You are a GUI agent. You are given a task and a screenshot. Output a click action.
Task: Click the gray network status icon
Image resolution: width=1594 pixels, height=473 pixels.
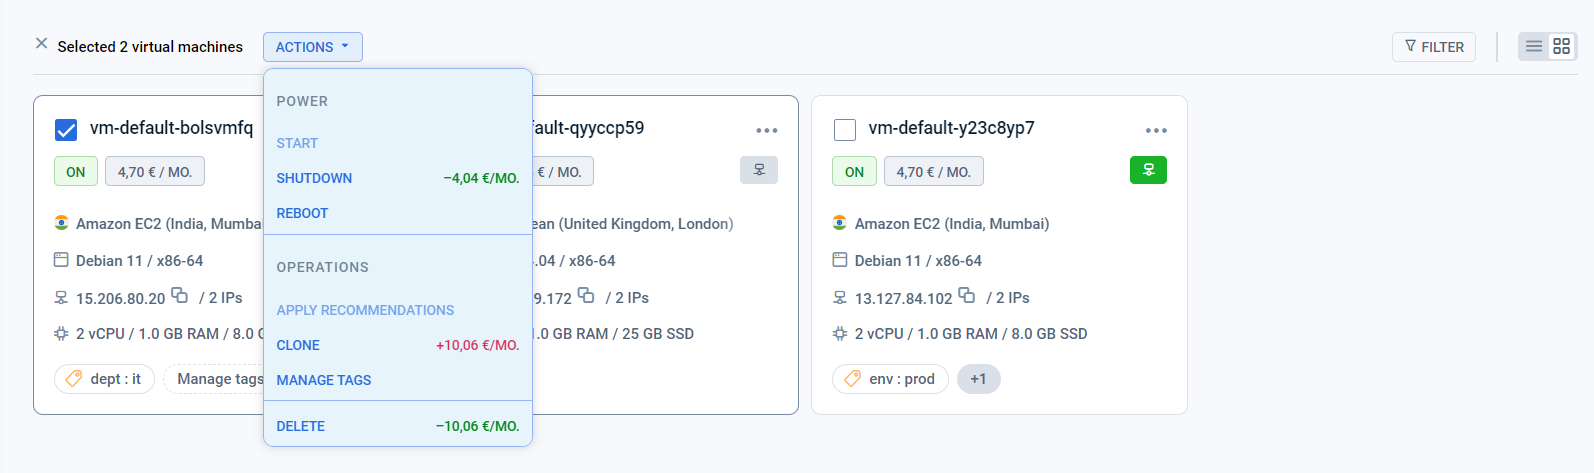pyautogui.click(x=759, y=170)
